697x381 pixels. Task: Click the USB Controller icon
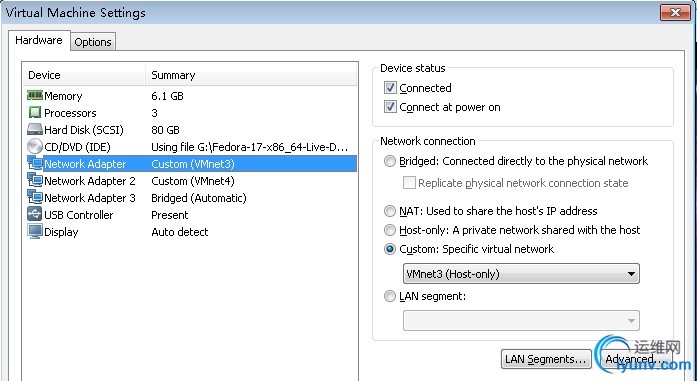coord(35,214)
